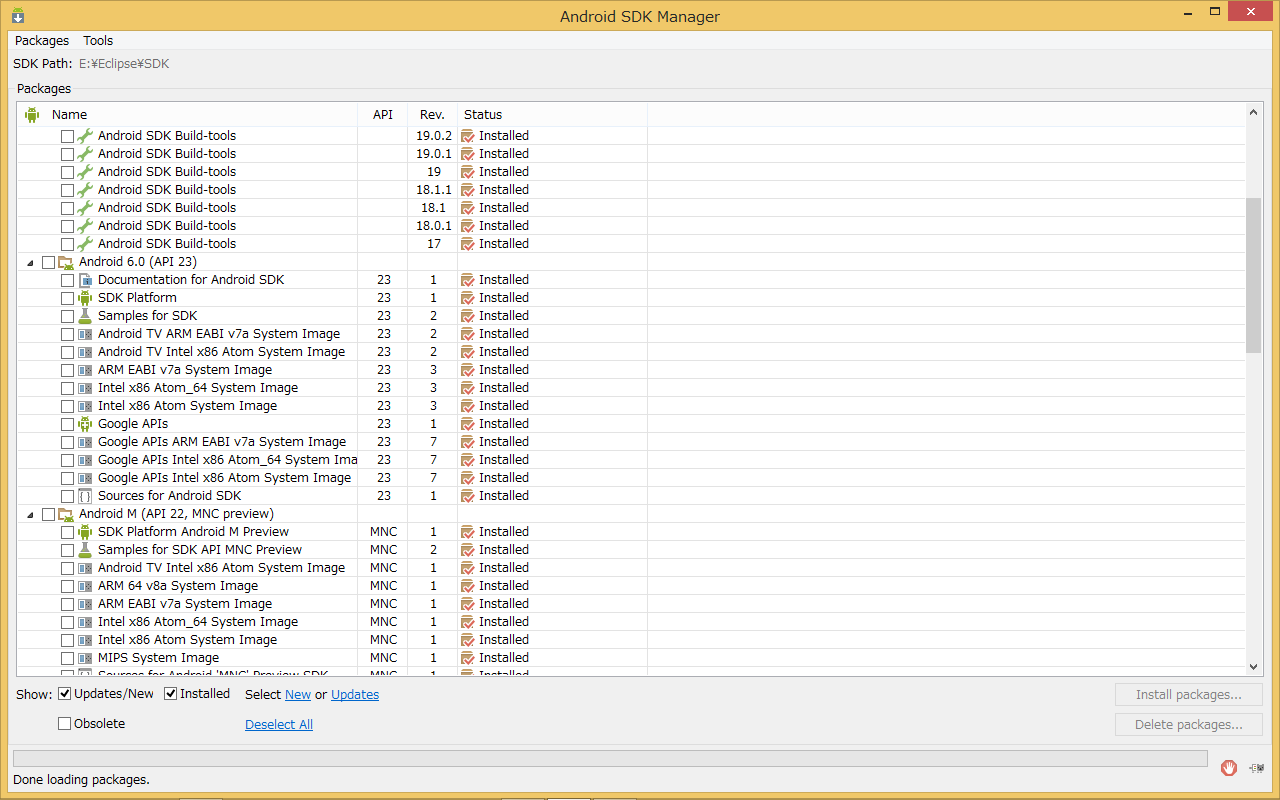Click the Select New link
This screenshot has height=800, width=1280.
[x=298, y=694]
